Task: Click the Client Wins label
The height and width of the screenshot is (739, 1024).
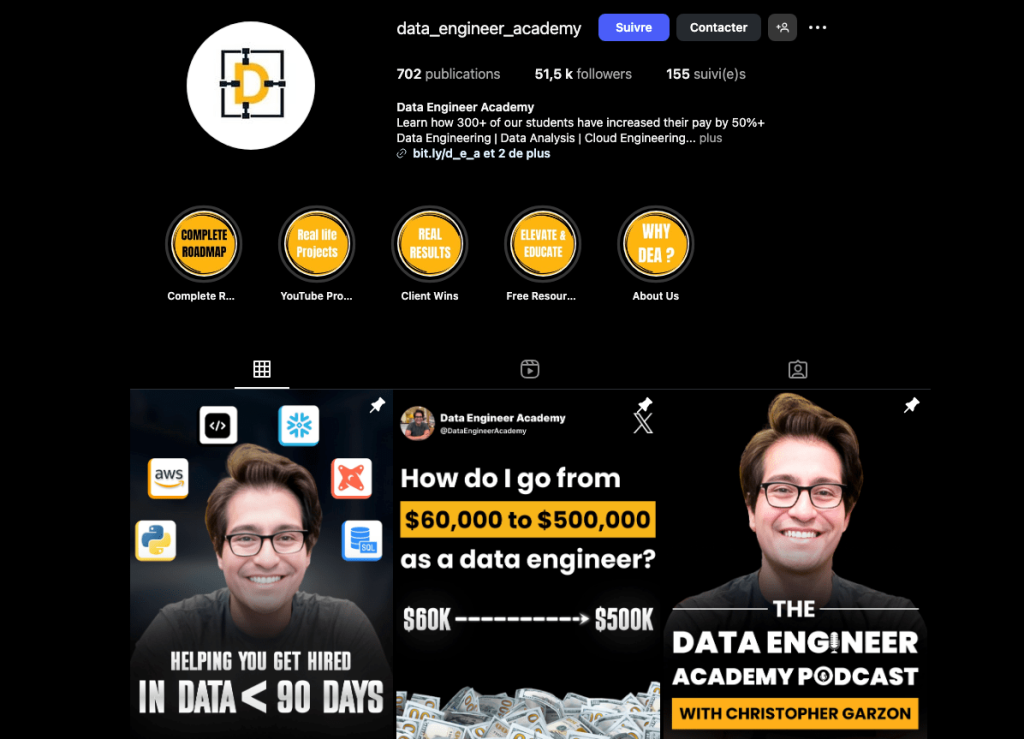Action: tap(430, 296)
